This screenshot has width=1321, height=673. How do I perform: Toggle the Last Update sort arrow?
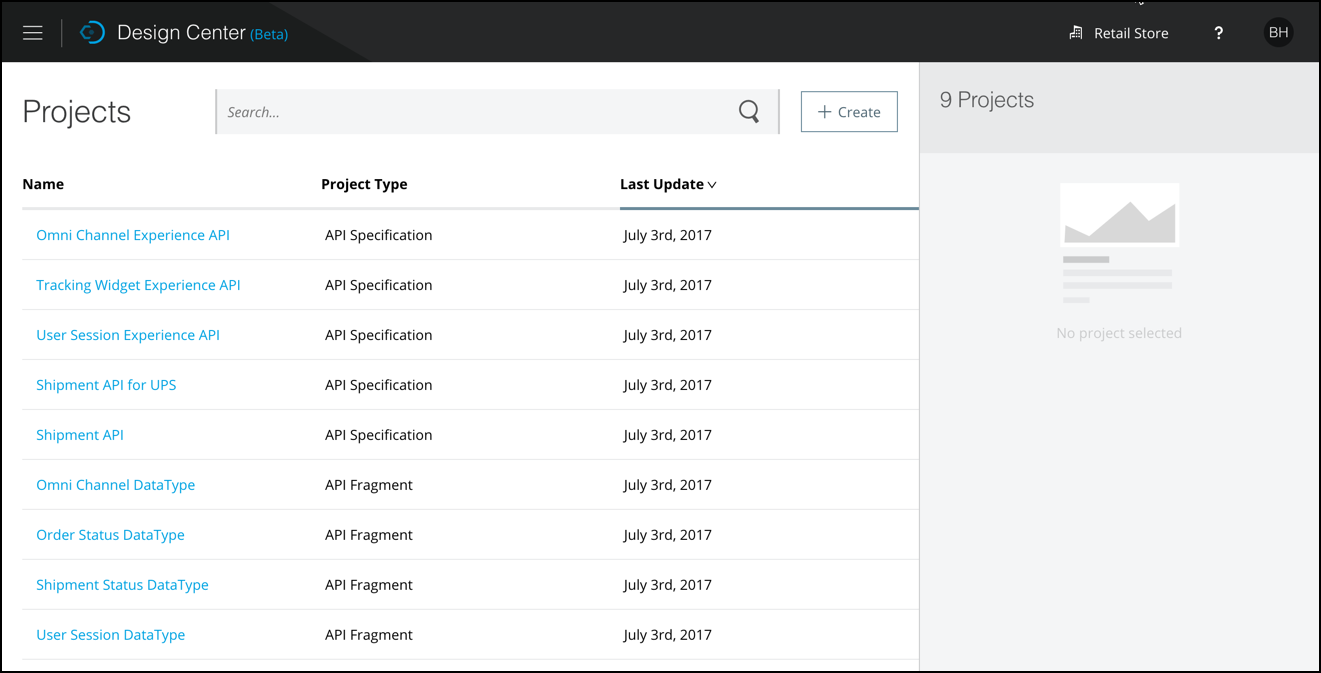[712, 185]
